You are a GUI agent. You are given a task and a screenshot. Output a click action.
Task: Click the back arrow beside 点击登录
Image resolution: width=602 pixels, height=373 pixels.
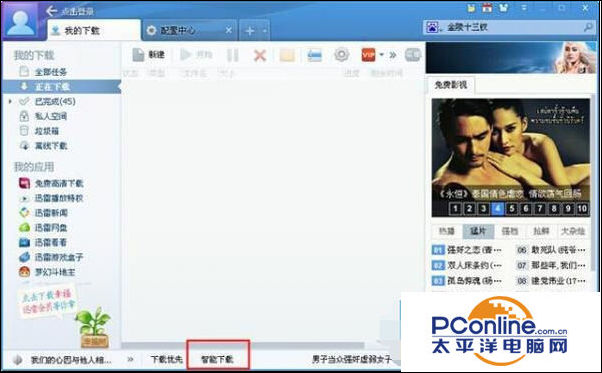[x=51, y=11]
